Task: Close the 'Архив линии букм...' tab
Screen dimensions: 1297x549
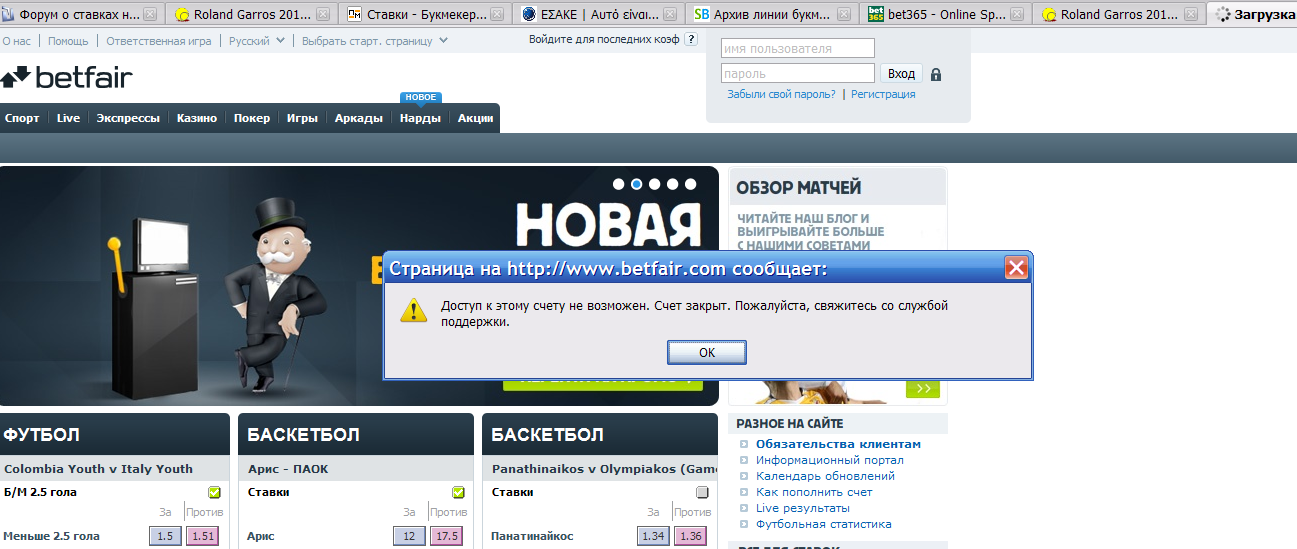Action: pos(843,15)
